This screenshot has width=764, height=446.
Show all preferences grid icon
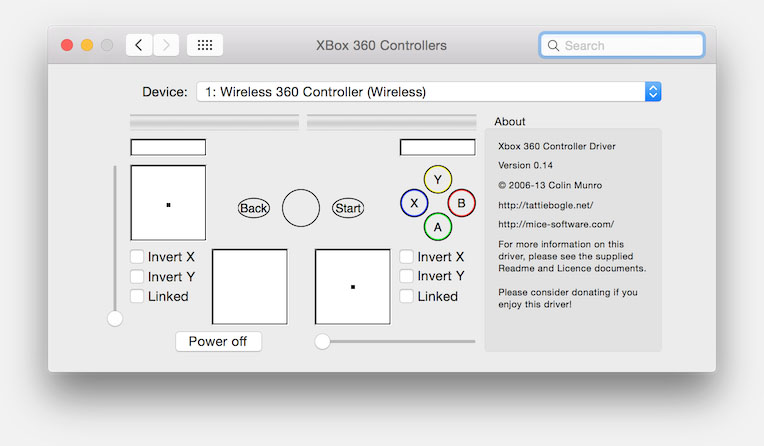click(x=205, y=45)
